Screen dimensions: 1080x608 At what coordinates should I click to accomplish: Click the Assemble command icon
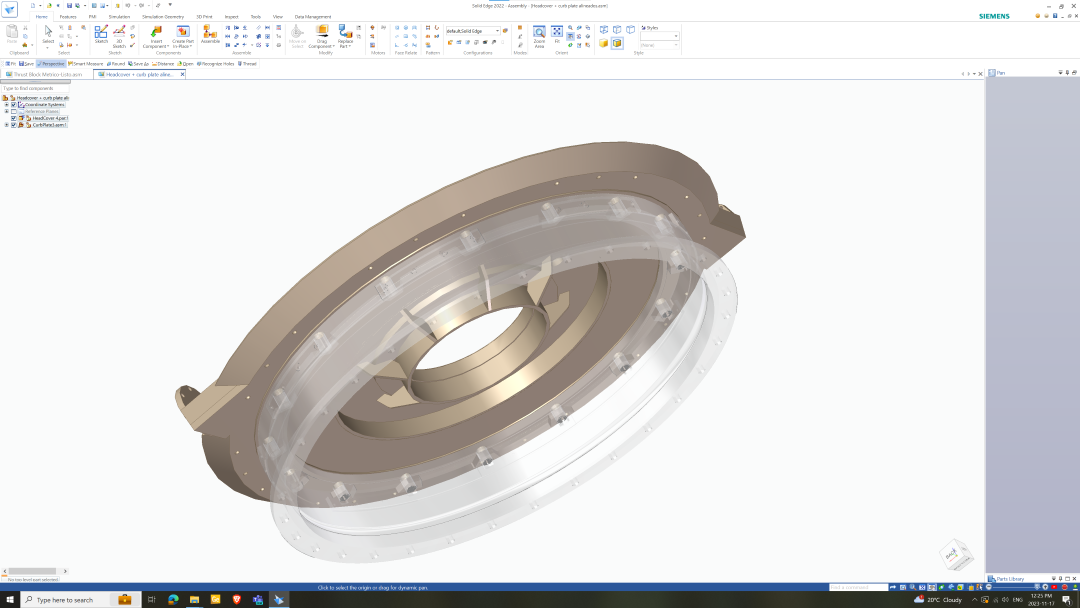click(210, 34)
